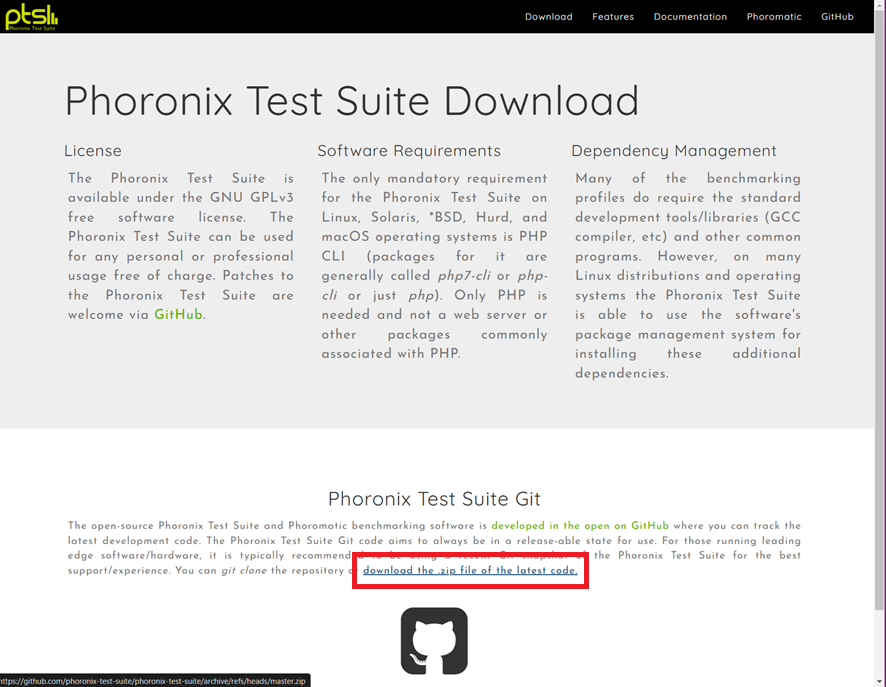Click the 'License' section heading
The width and height of the screenshot is (886, 687).
[93, 151]
